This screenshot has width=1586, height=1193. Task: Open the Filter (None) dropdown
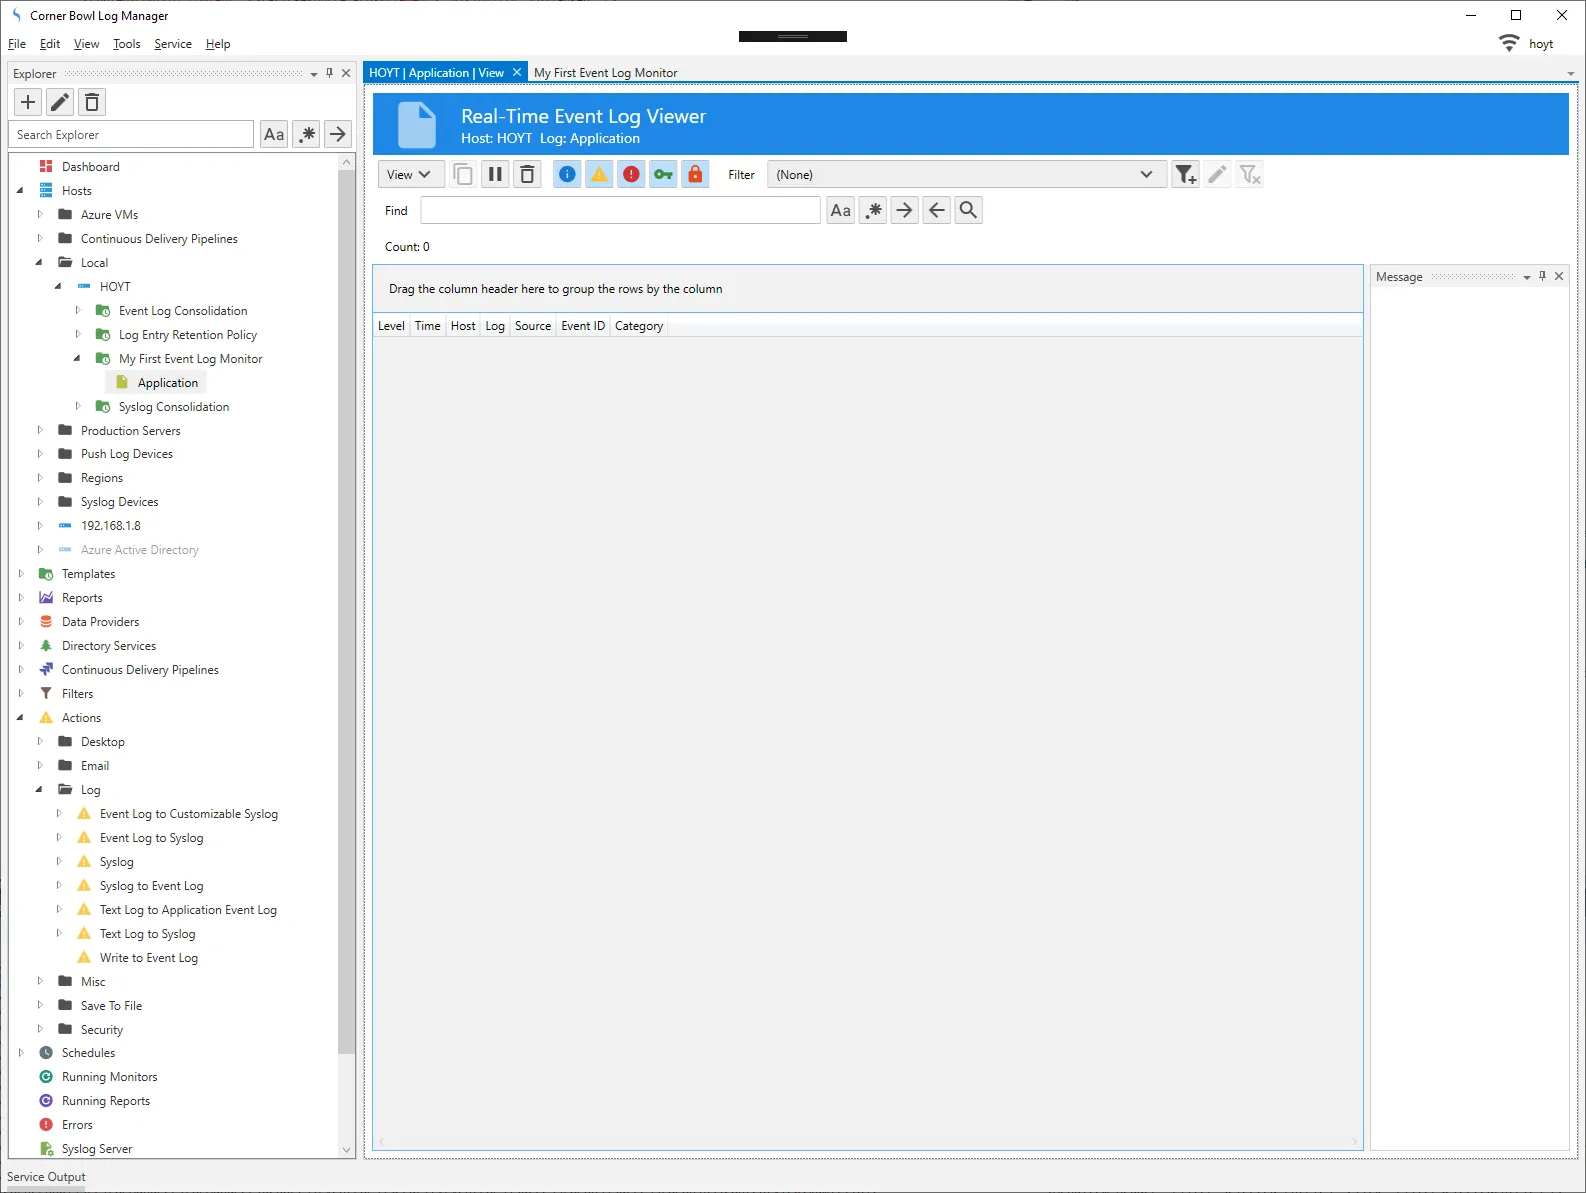coord(965,175)
